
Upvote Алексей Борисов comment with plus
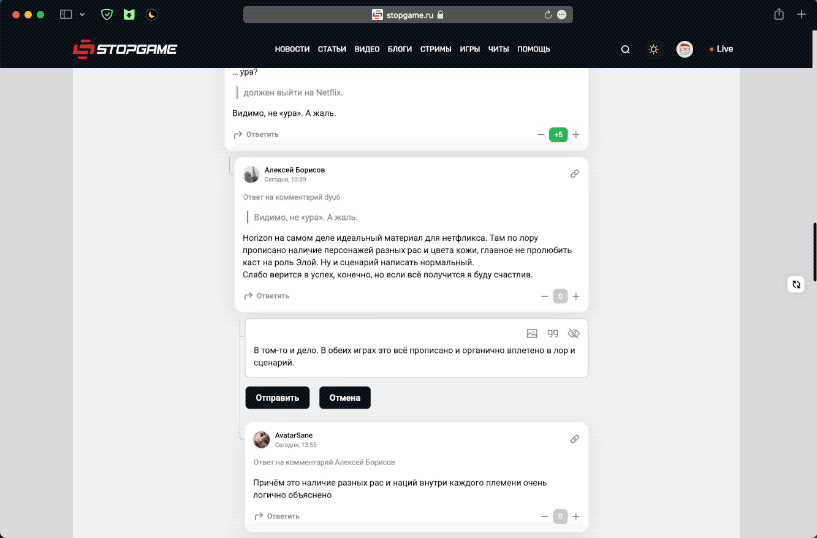[576, 296]
